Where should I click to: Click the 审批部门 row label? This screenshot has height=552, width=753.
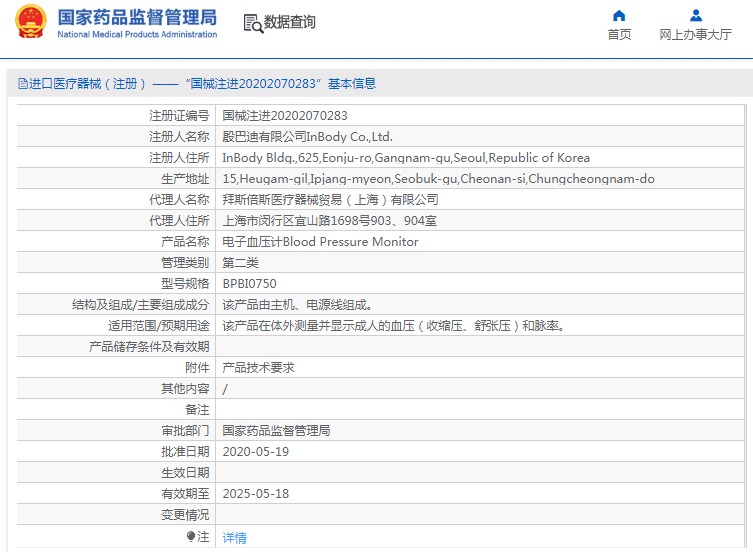[x=185, y=431]
